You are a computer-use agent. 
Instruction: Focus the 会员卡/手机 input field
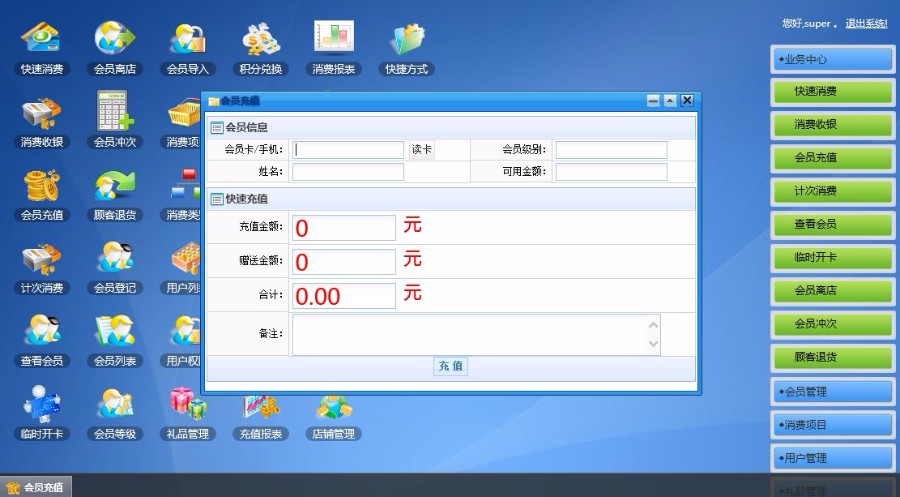(x=348, y=150)
